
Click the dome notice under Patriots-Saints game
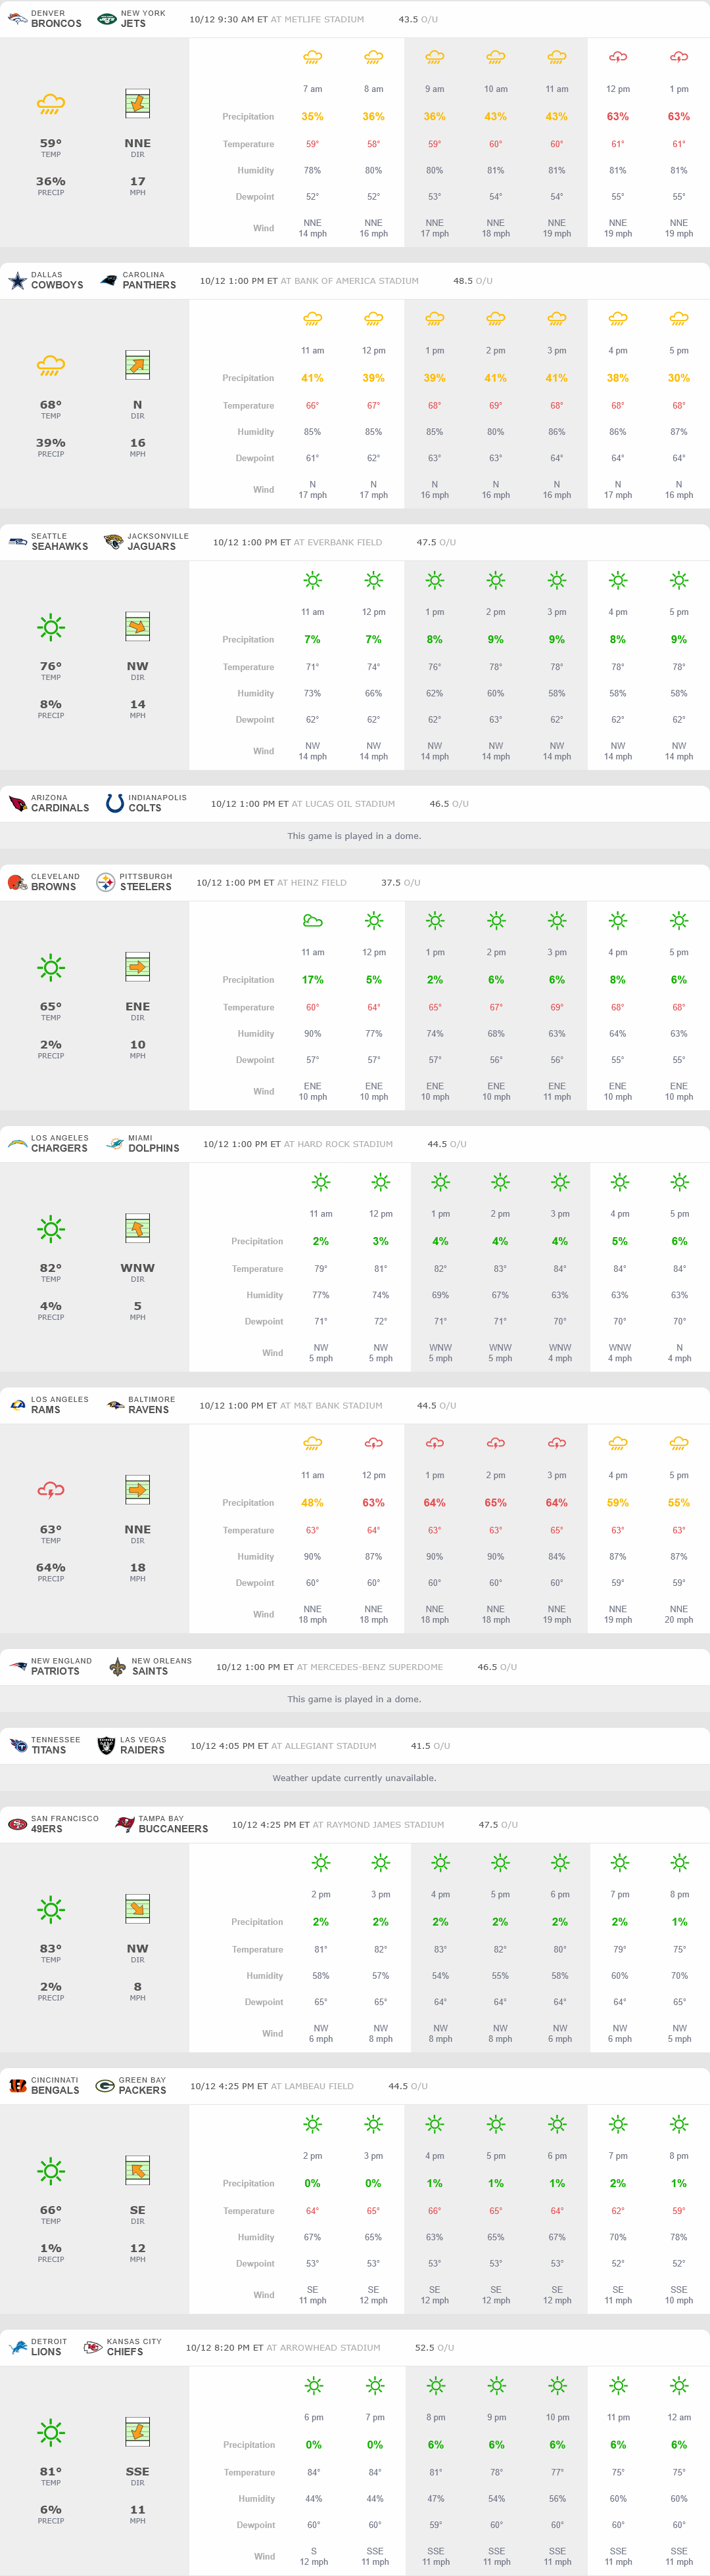[x=354, y=1699]
